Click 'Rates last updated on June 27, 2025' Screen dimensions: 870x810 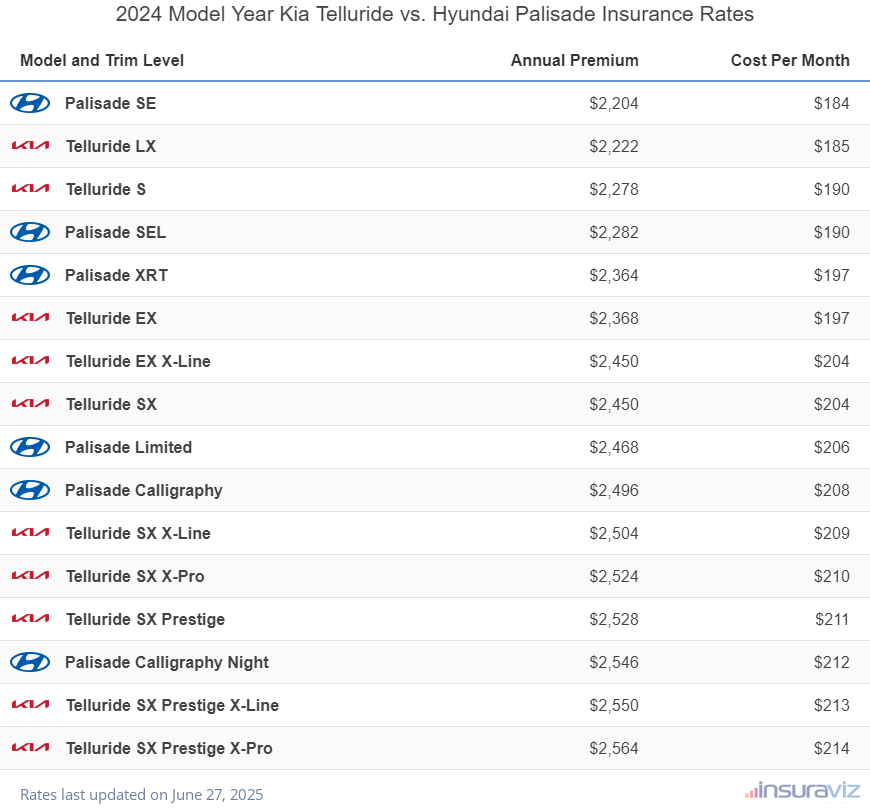(141, 794)
